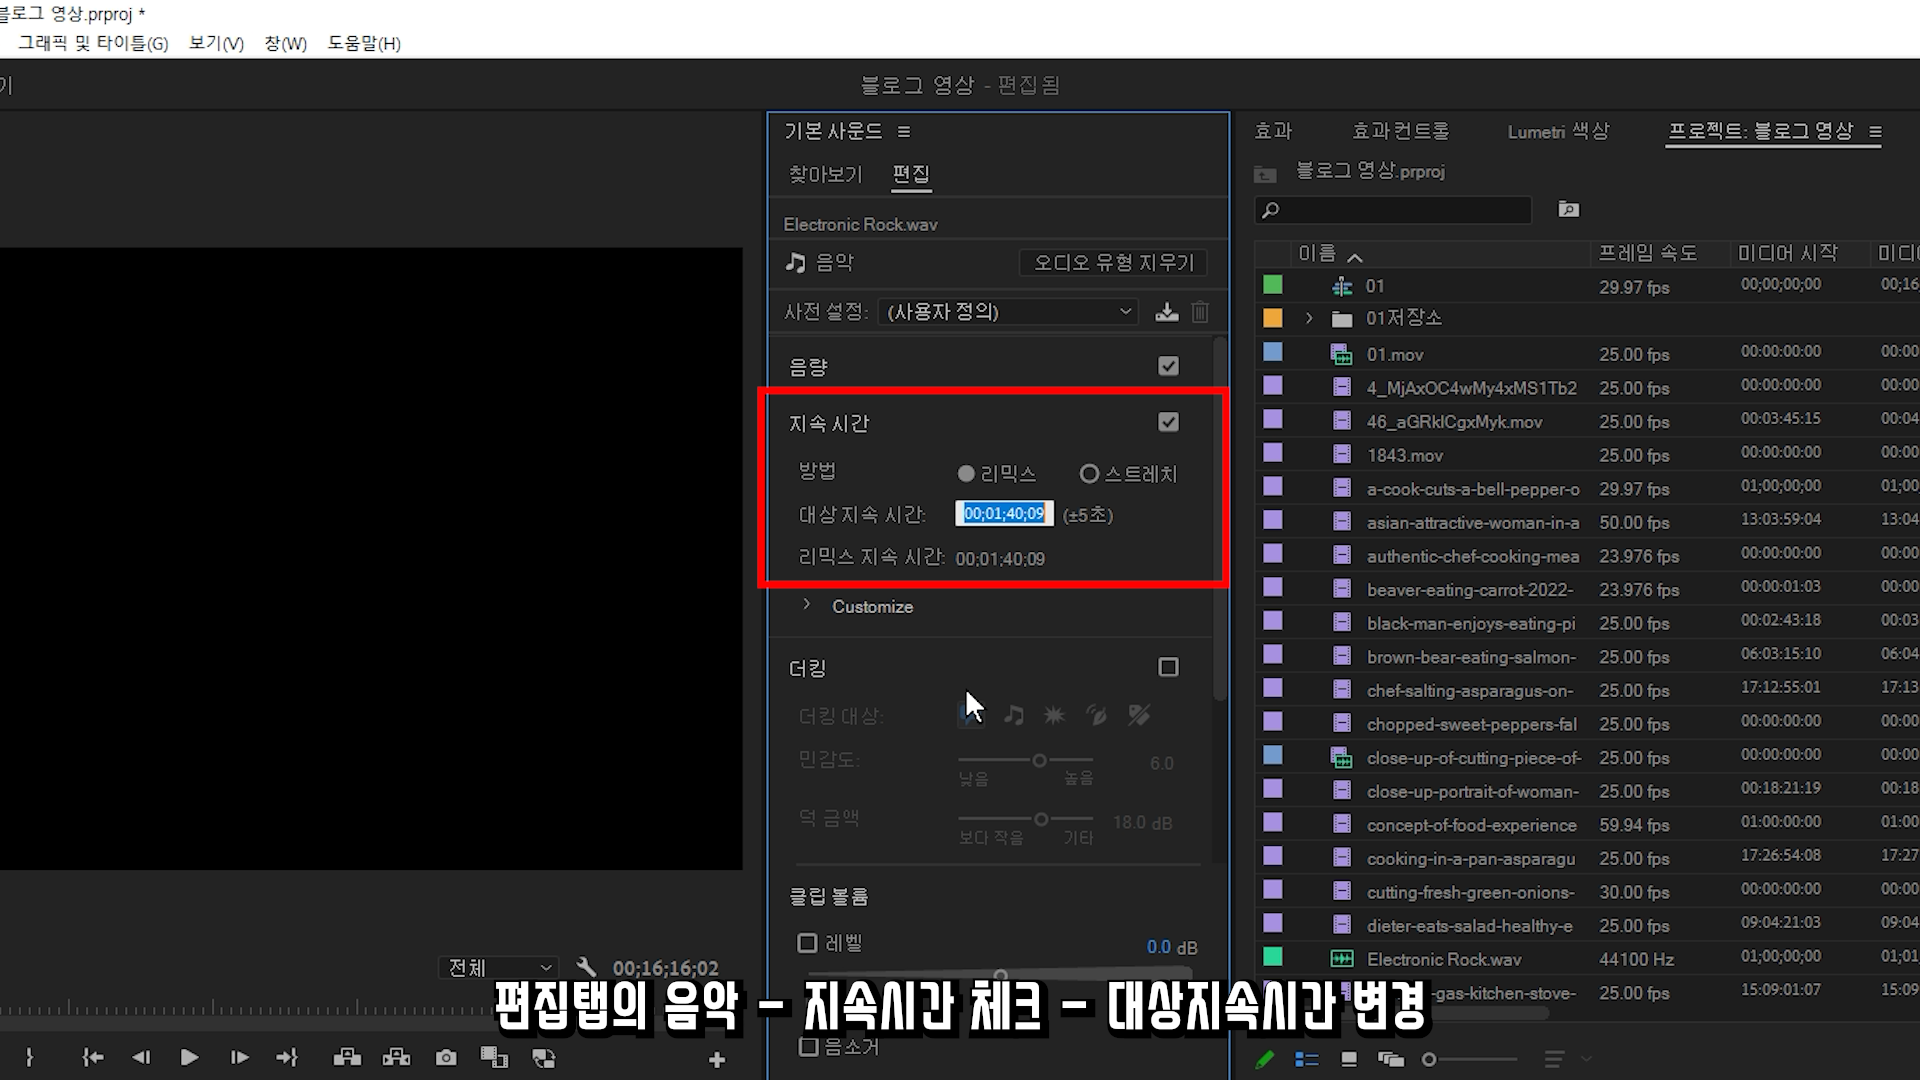Click the button editor plus icon
Screen dimensions: 1920x1080
(x=716, y=1059)
